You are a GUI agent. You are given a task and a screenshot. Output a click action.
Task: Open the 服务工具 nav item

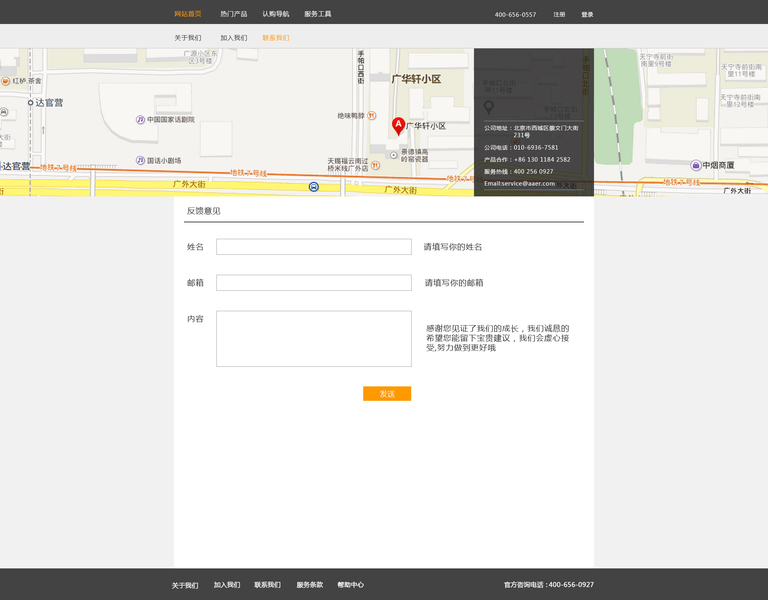point(318,14)
